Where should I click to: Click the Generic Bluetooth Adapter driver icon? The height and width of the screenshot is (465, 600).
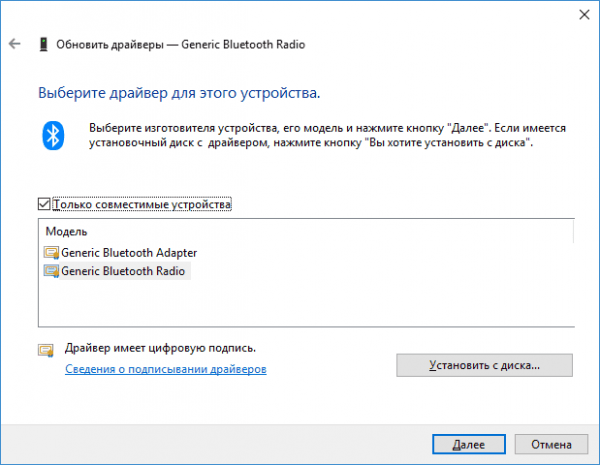click(51, 253)
